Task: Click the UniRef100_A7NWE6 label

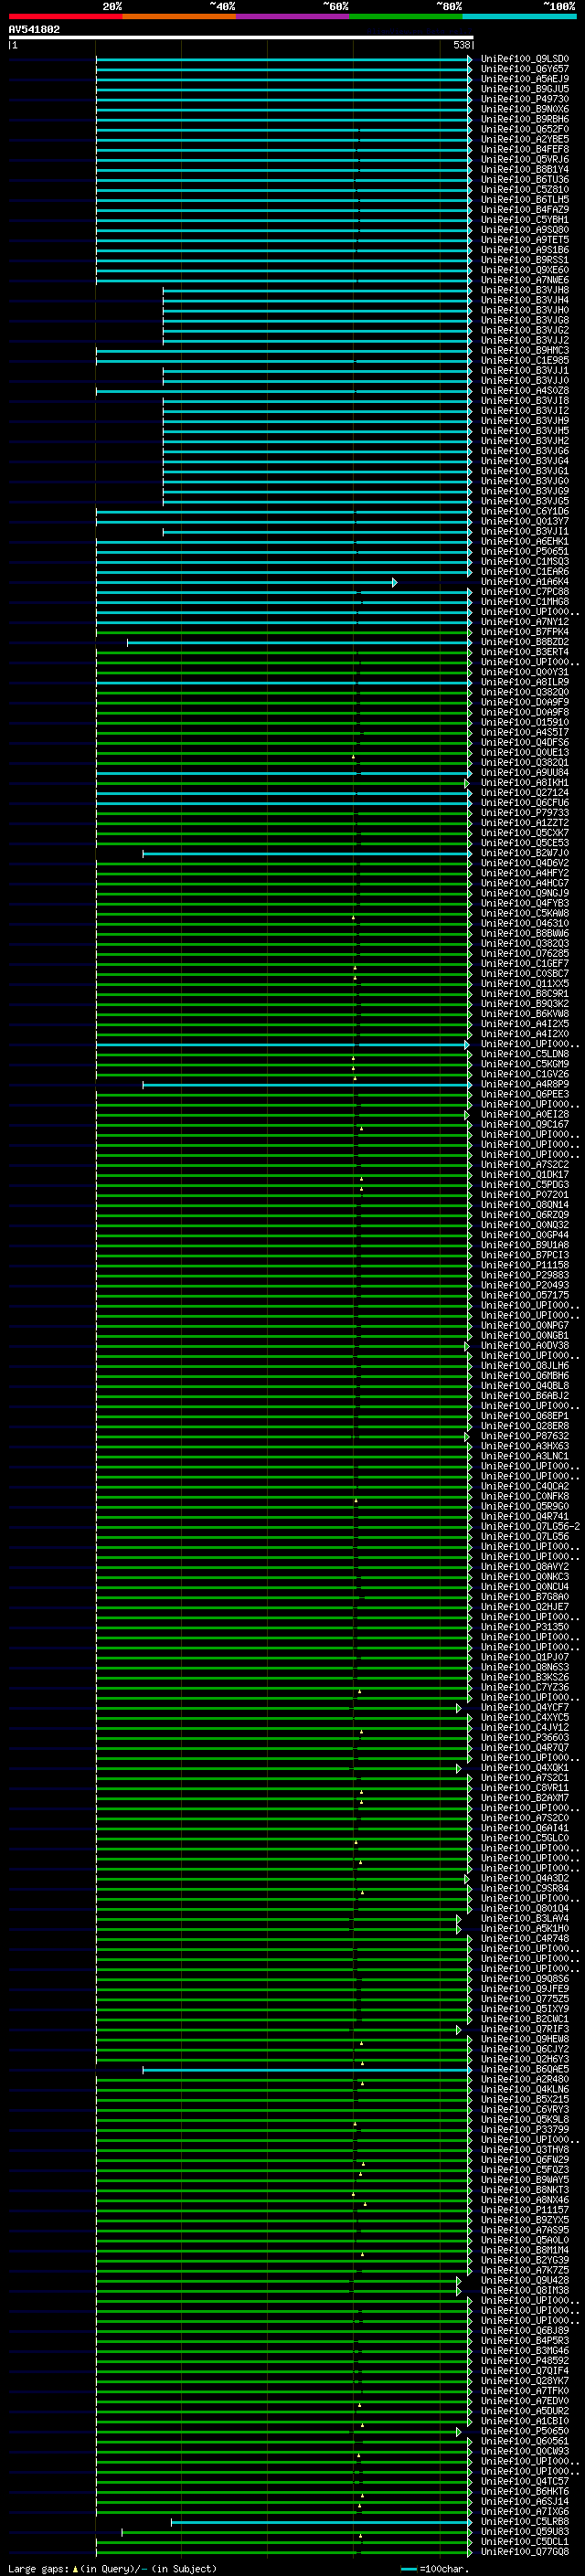Action: point(524,280)
